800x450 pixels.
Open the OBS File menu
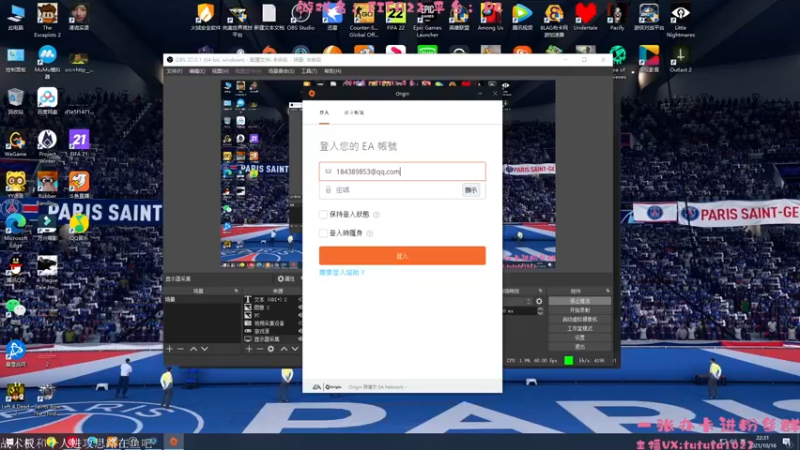click(174, 71)
